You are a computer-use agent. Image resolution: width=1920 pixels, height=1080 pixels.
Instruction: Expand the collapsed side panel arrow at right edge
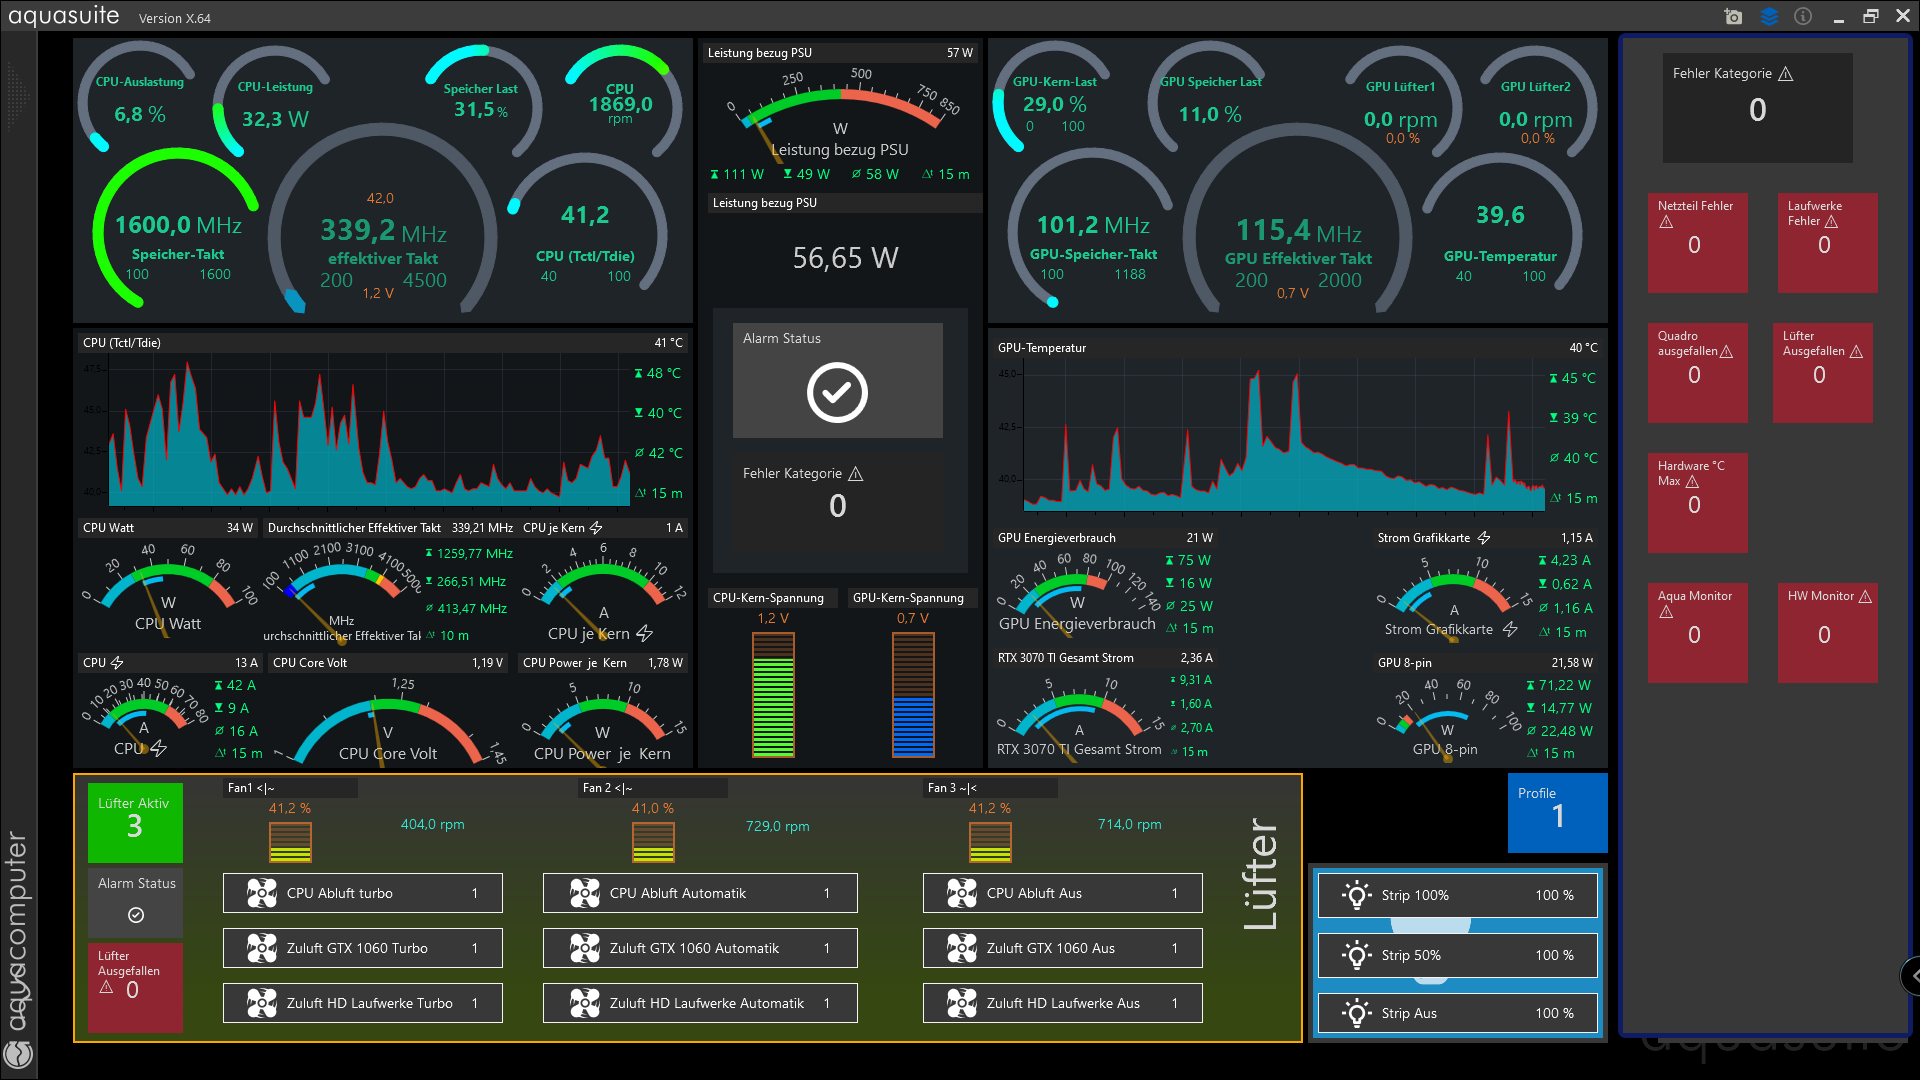[1912, 975]
